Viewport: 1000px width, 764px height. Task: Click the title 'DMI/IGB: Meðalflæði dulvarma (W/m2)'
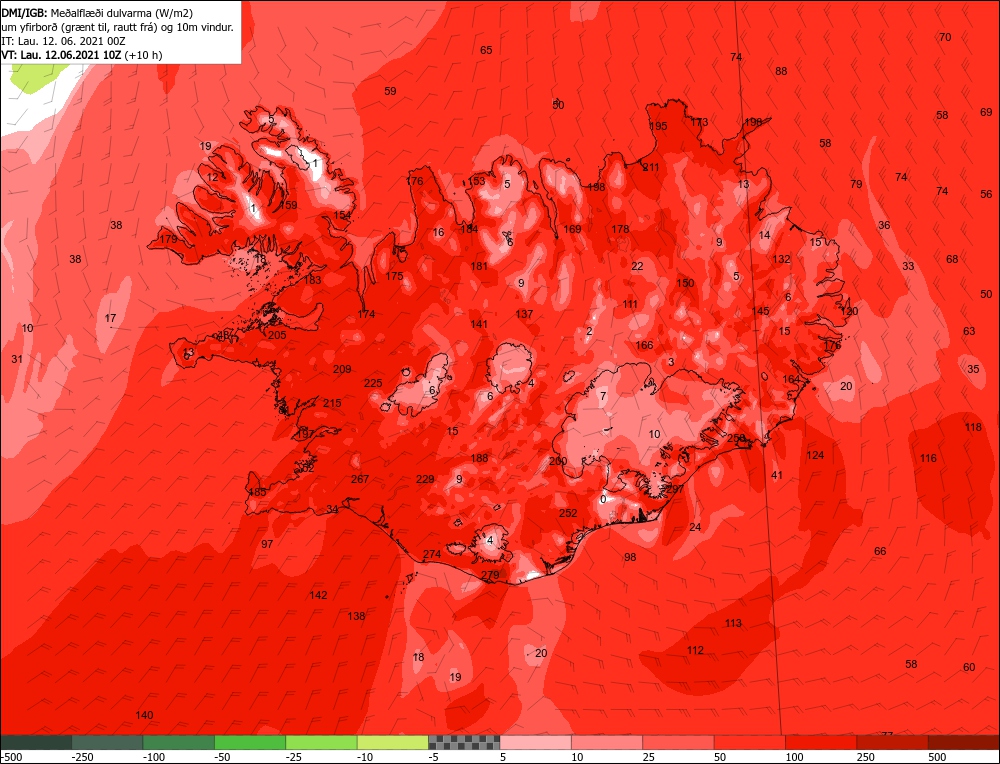pos(97,13)
